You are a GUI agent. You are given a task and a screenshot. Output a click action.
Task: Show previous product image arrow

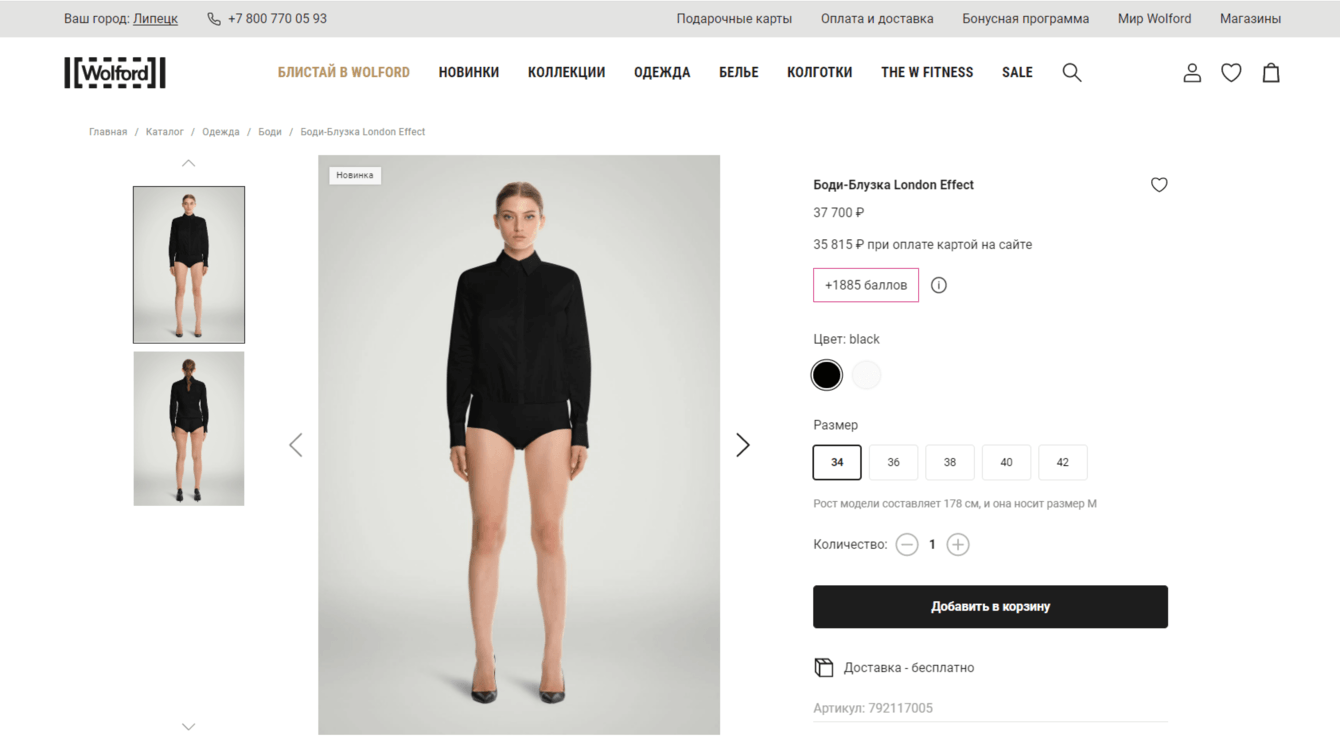[295, 445]
